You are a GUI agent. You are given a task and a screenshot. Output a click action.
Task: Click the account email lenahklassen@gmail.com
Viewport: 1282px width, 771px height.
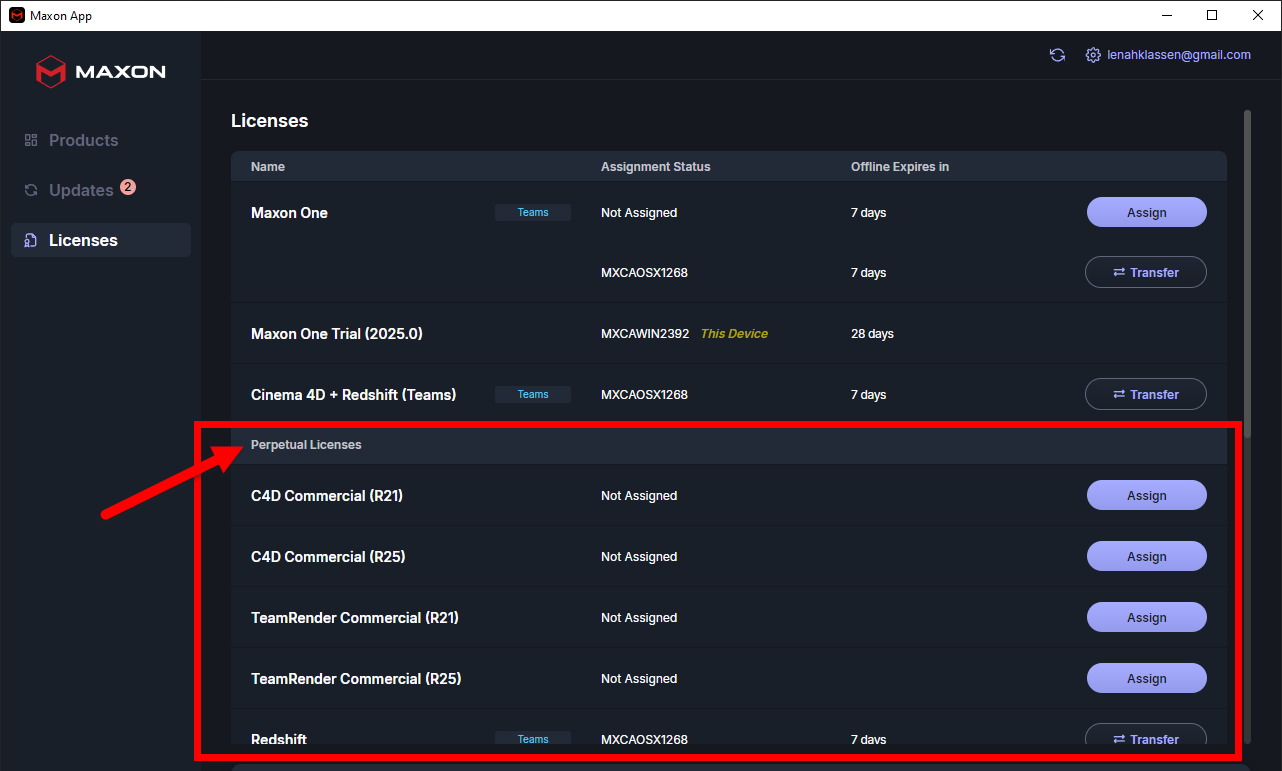tap(1179, 55)
